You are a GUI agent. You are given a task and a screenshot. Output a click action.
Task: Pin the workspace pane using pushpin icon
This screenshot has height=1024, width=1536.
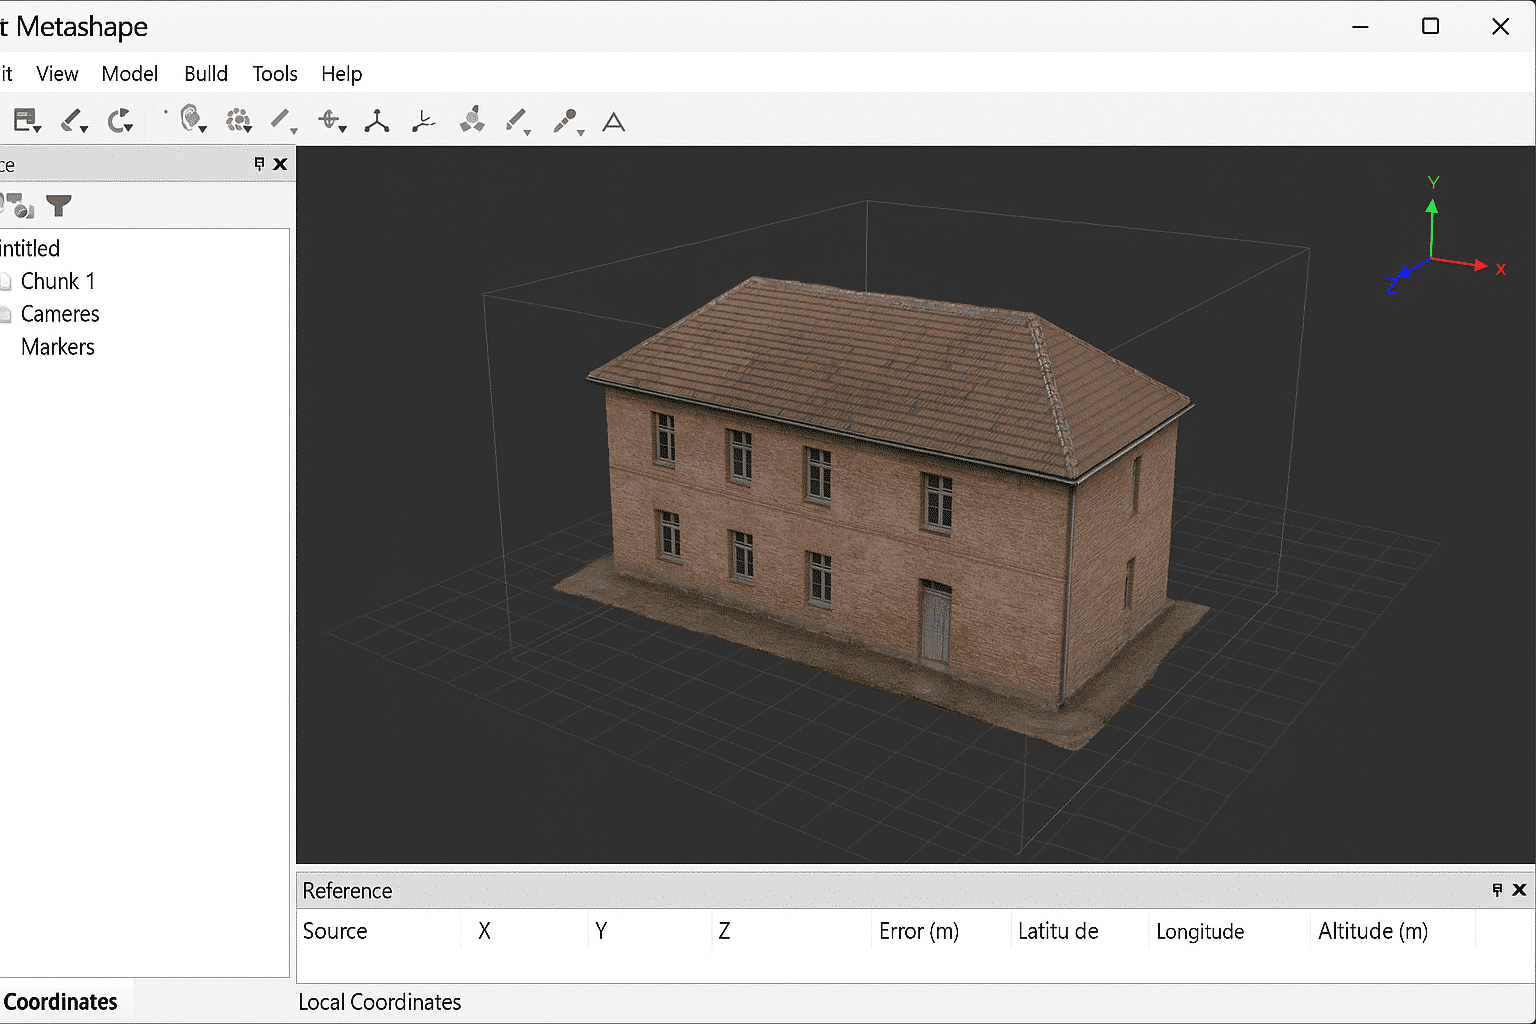(x=260, y=164)
